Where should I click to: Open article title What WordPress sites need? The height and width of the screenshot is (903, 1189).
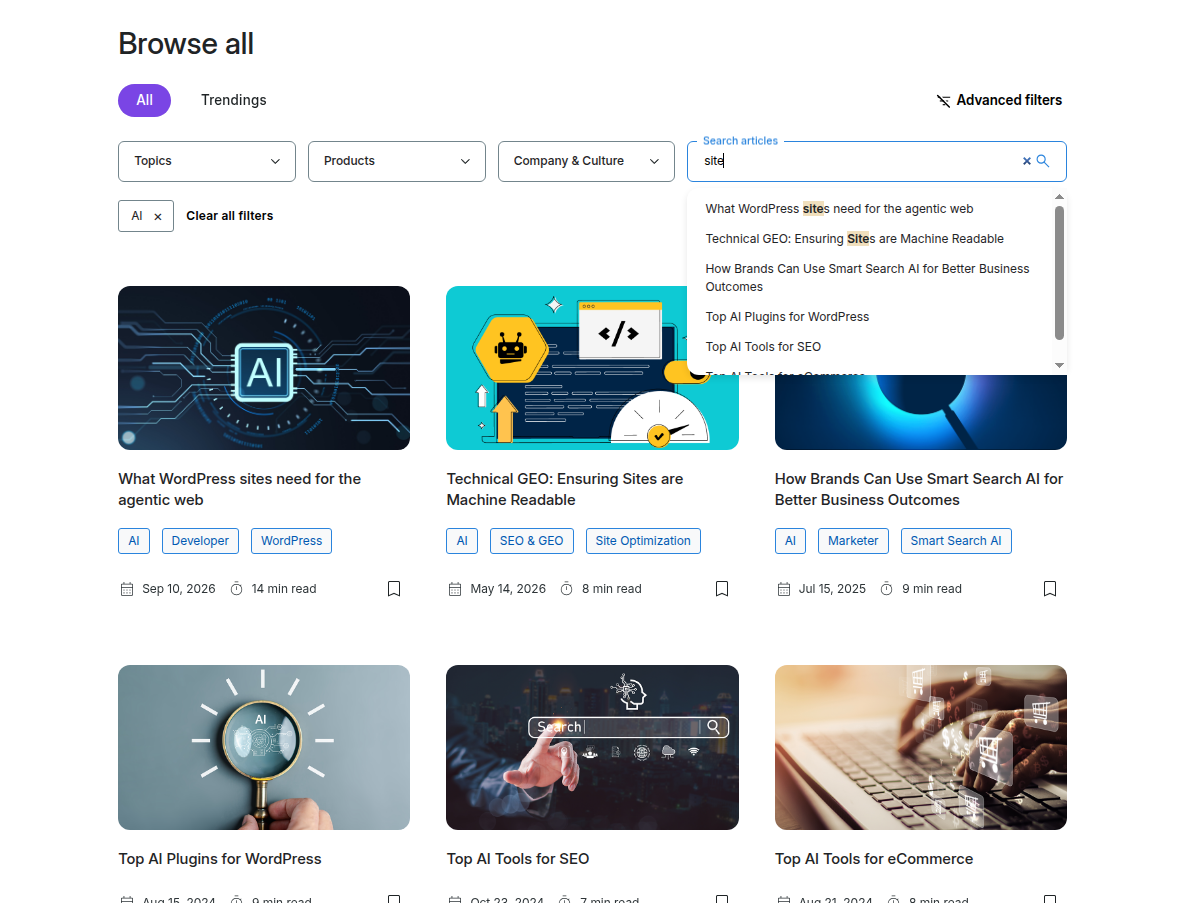click(240, 490)
